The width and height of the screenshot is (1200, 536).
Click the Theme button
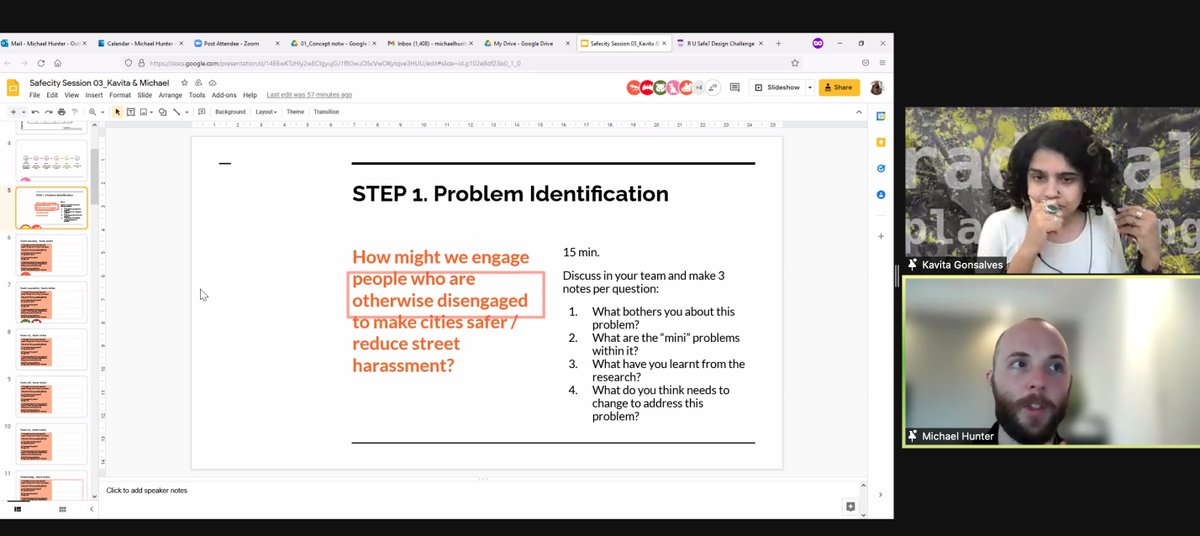(x=295, y=112)
